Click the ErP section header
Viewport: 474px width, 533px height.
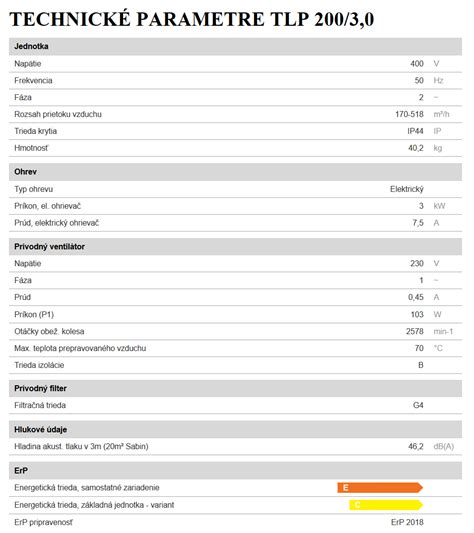pyautogui.click(x=235, y=471)
